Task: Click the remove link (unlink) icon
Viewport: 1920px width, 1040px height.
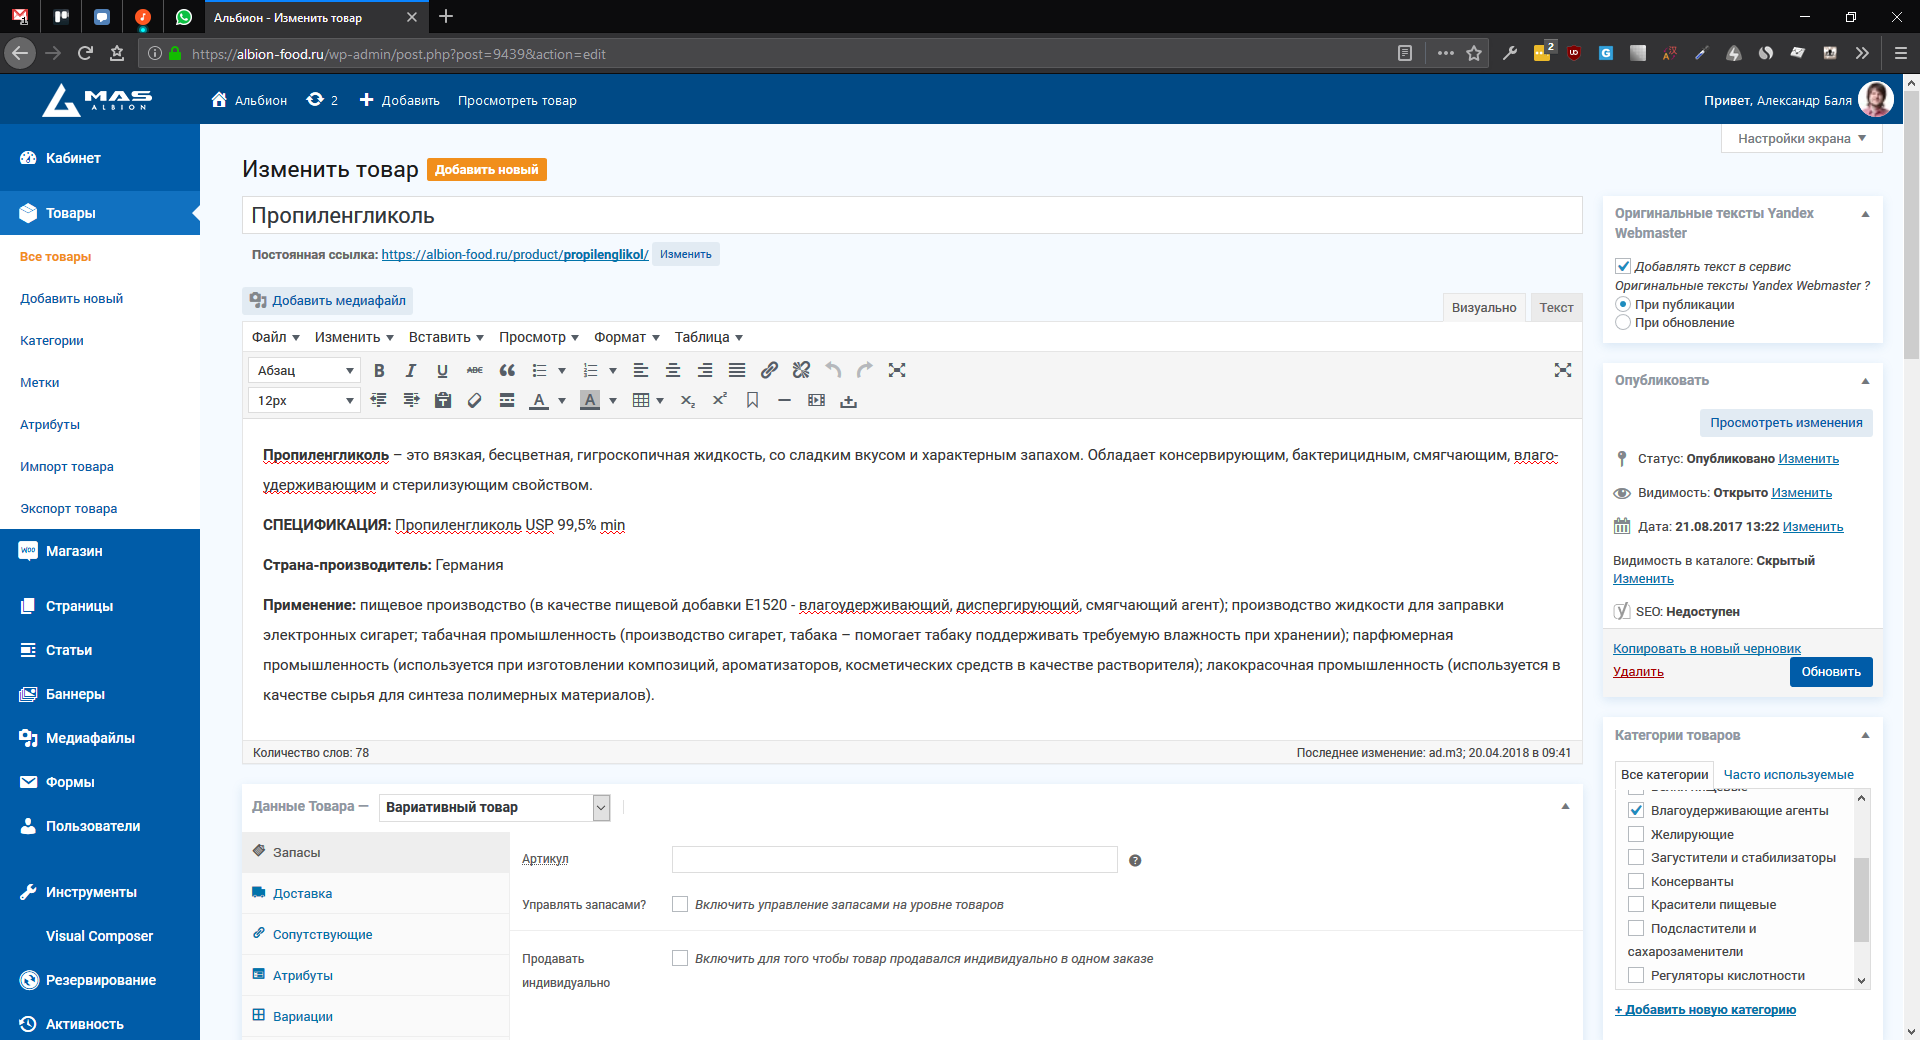Action: pos(801,371)
